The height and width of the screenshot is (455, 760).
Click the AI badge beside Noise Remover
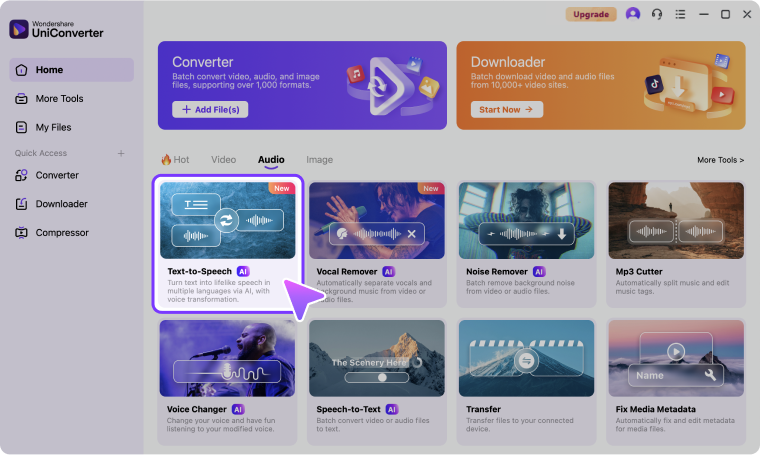(539, 272)
